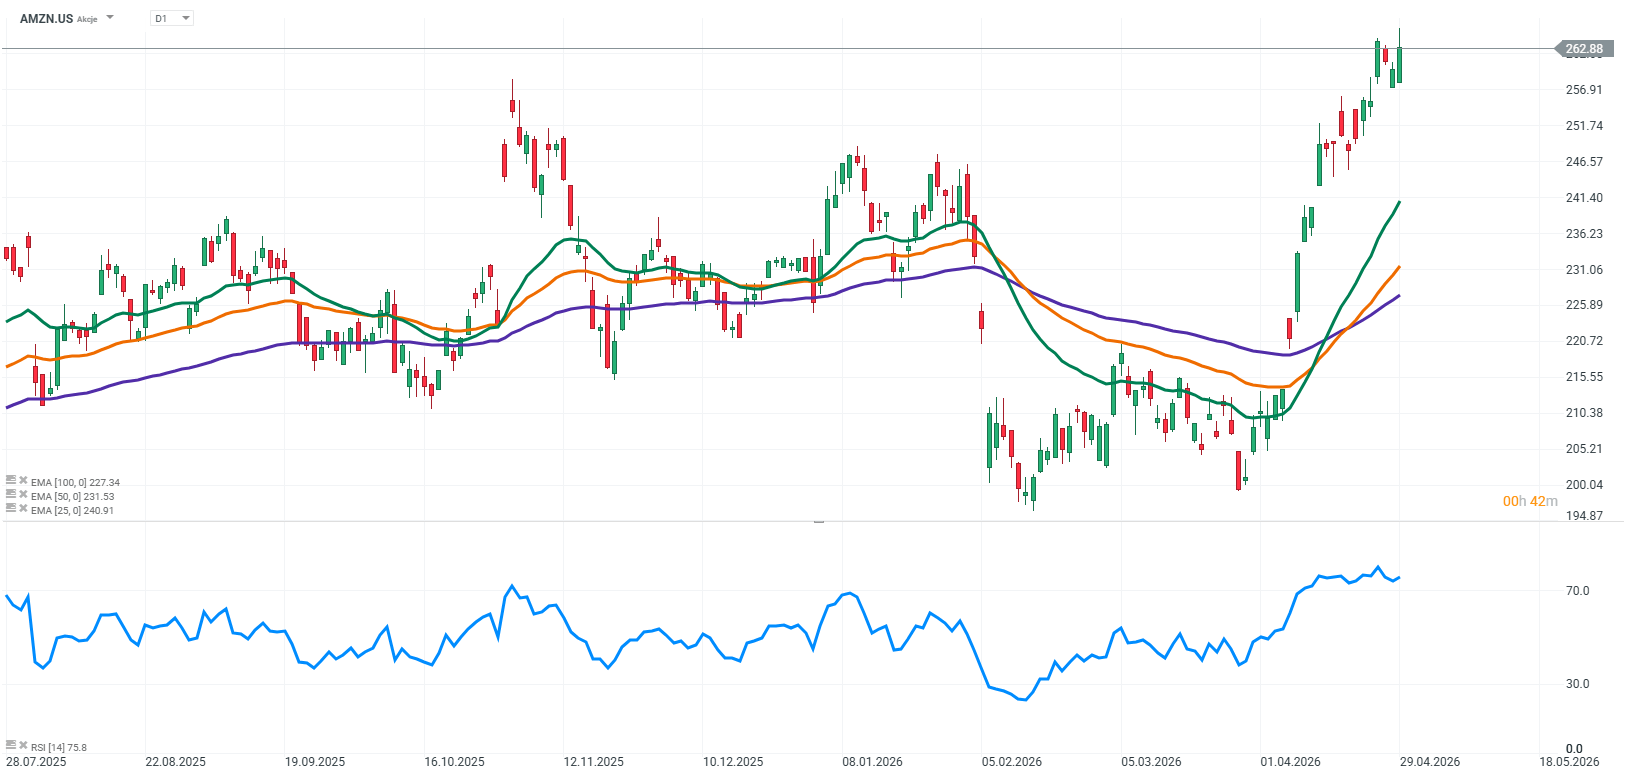Expand the AMZN.US symbol dropdown arrow
1626x779 pixels.
tap(110, 18)
